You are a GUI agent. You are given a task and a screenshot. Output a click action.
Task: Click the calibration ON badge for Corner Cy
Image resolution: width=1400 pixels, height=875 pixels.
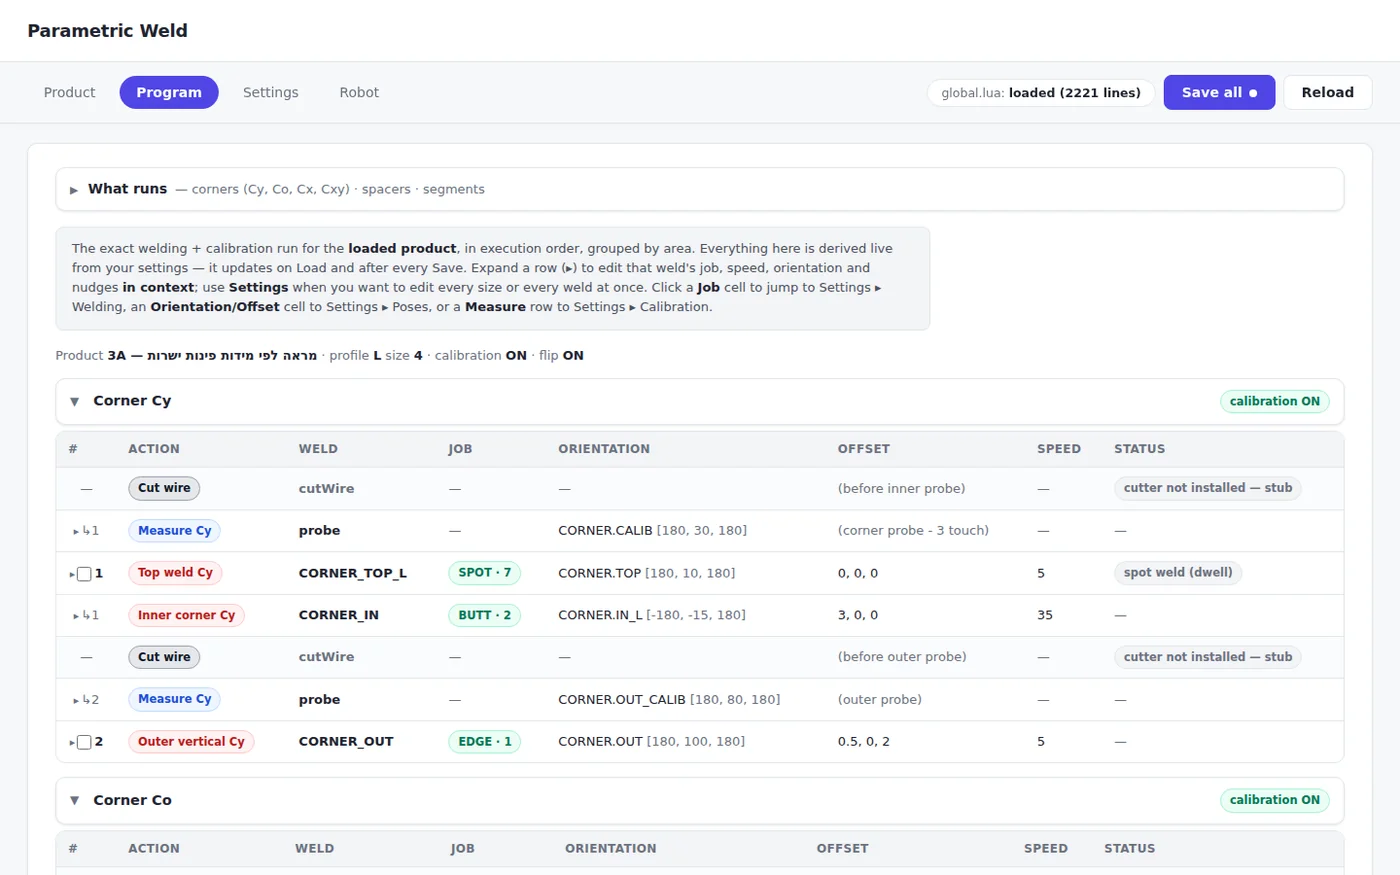1275,401
